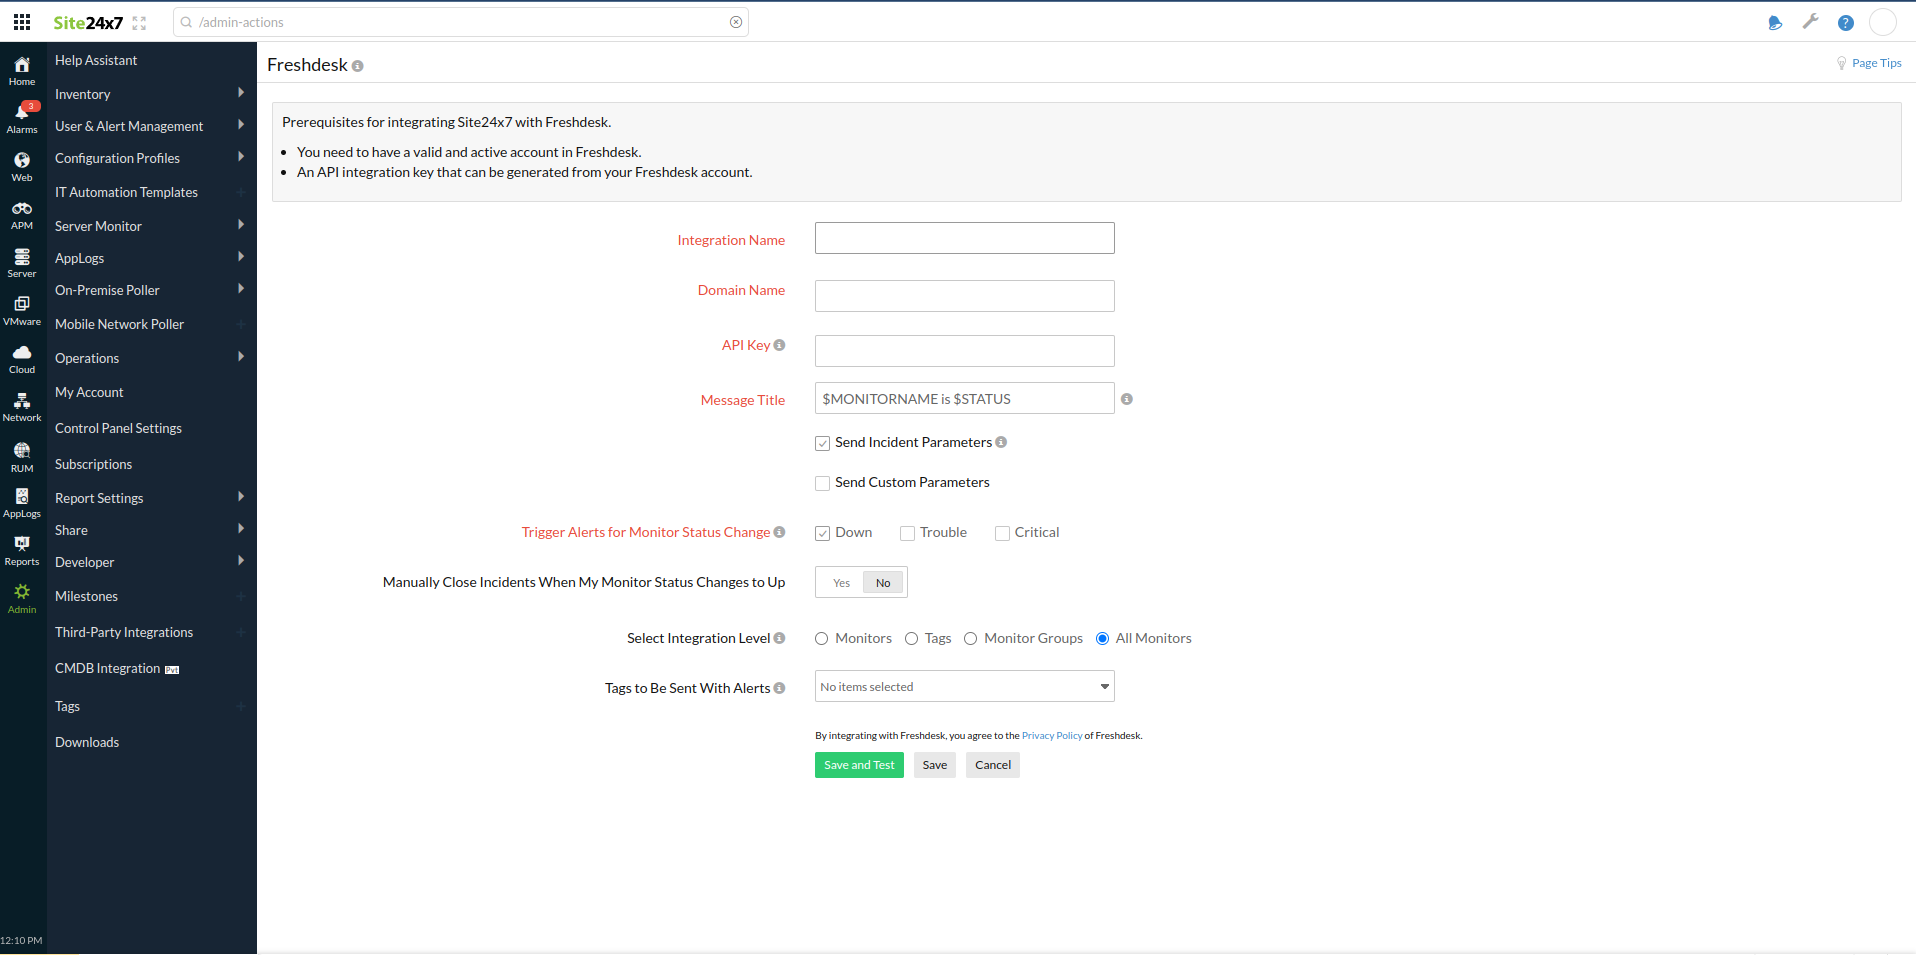Enable Send Custom Parameters
This screenshot has height=955, width=1916.
[822, 482]
